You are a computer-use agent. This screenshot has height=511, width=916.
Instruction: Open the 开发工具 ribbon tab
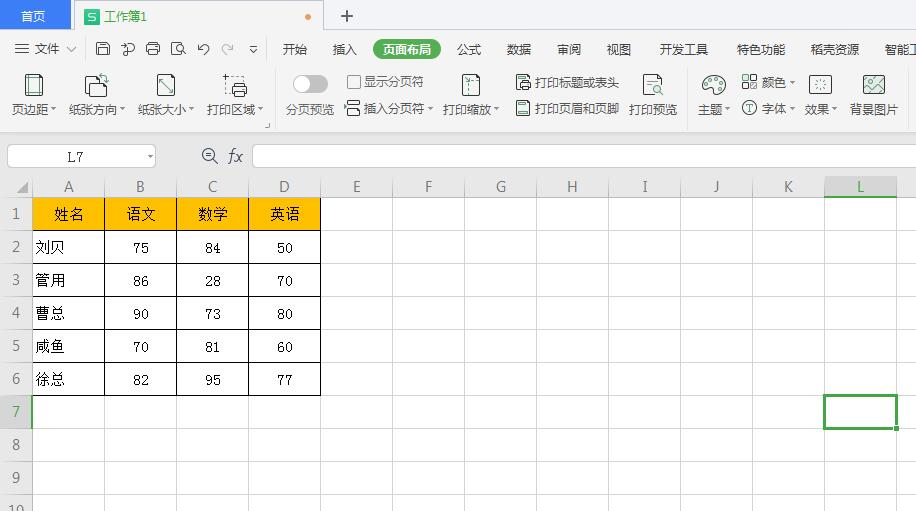pos(683,50)
